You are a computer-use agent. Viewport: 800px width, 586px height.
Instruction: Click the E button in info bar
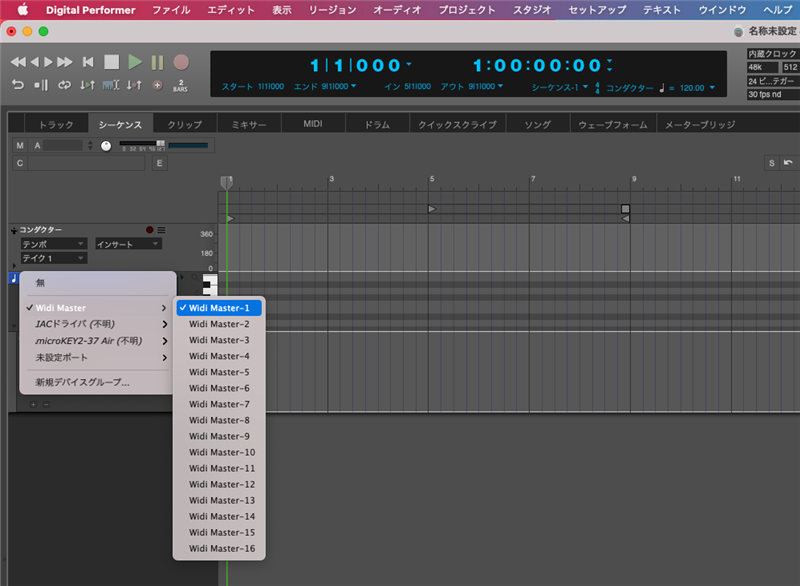pos(159,163)
